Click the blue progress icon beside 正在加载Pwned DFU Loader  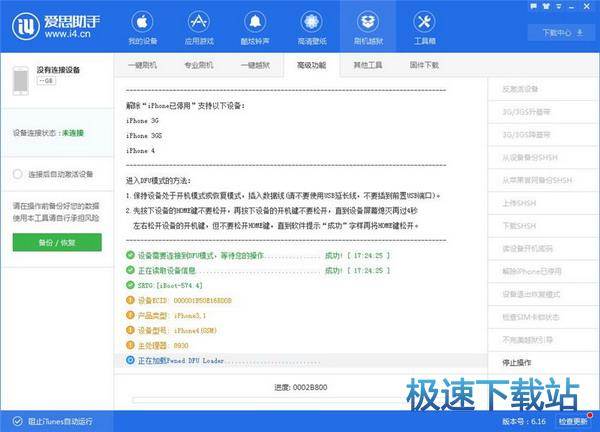point(130,360)
